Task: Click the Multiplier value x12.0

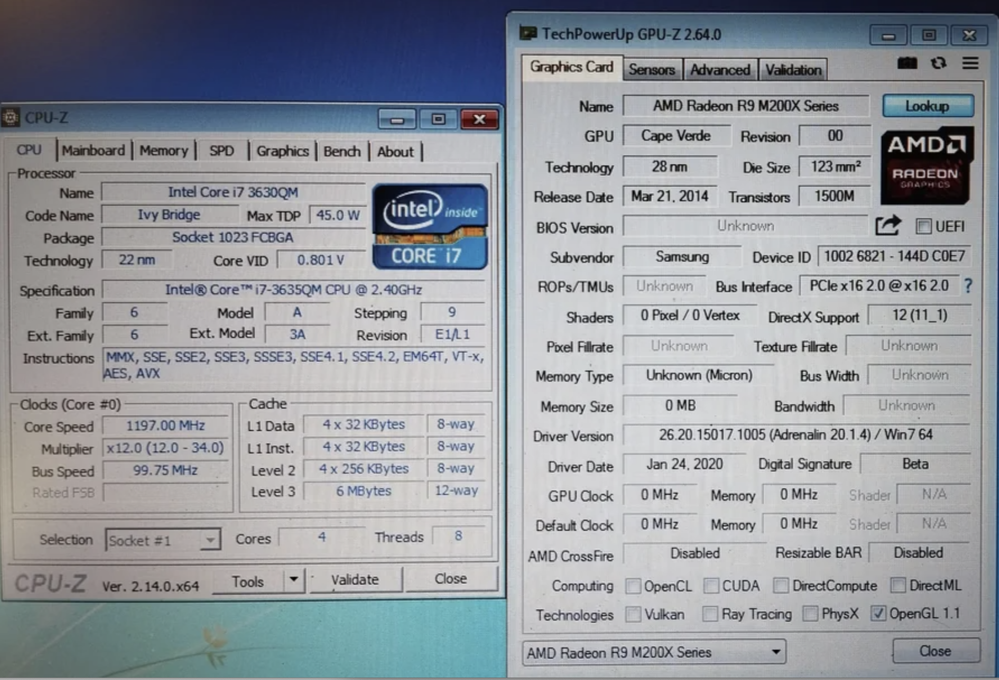Action: (x=166, y=447)
